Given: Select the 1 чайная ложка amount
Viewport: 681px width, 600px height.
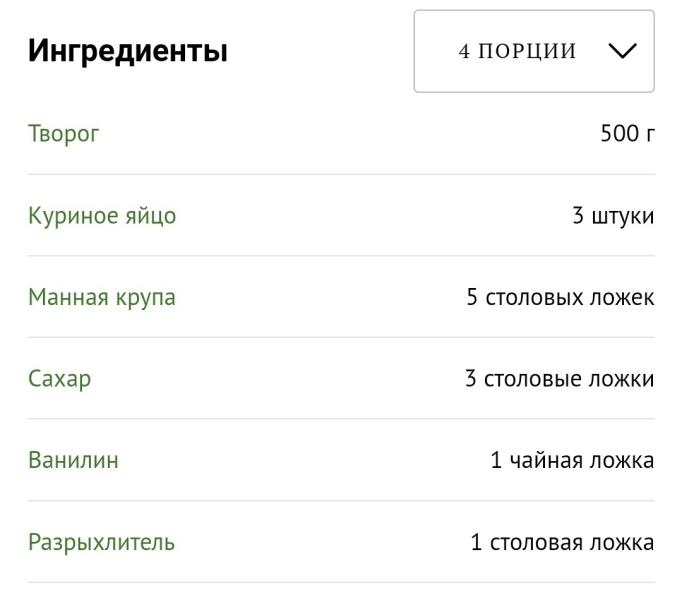Looking at the screenshot, I should (x=572, y=460).
